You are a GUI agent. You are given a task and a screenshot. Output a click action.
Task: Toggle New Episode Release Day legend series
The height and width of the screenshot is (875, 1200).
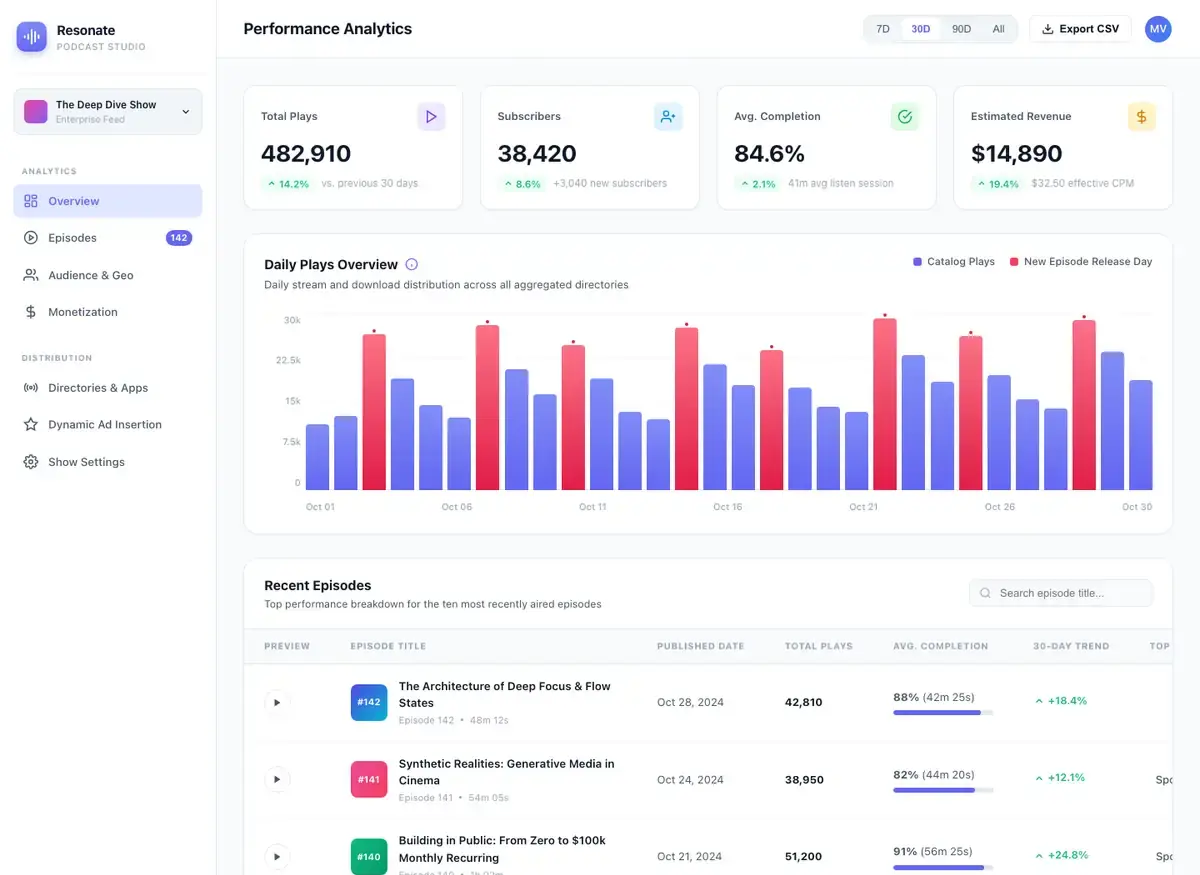click(x=1081, y=262)
